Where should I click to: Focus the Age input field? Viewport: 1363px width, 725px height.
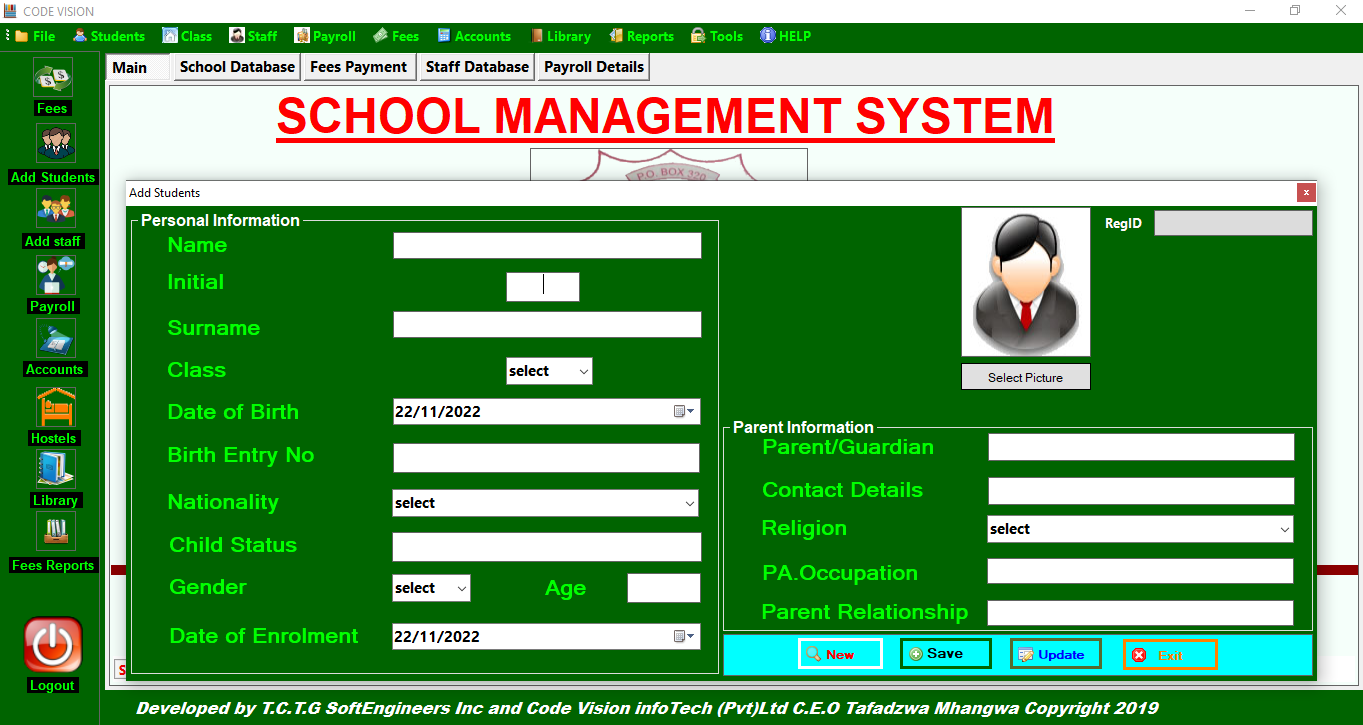[664, 588]
